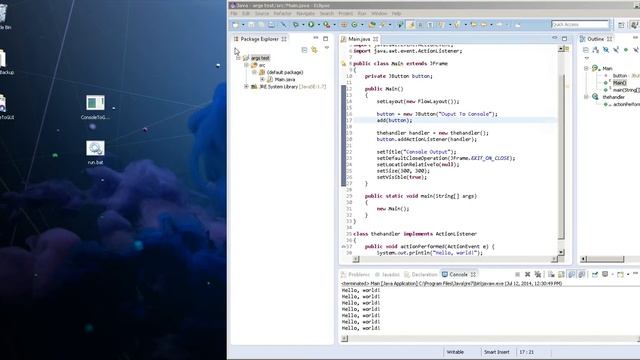Screen dimensions: 640x360
Task: Click the External Tools run icon
Action: (327, 25)
